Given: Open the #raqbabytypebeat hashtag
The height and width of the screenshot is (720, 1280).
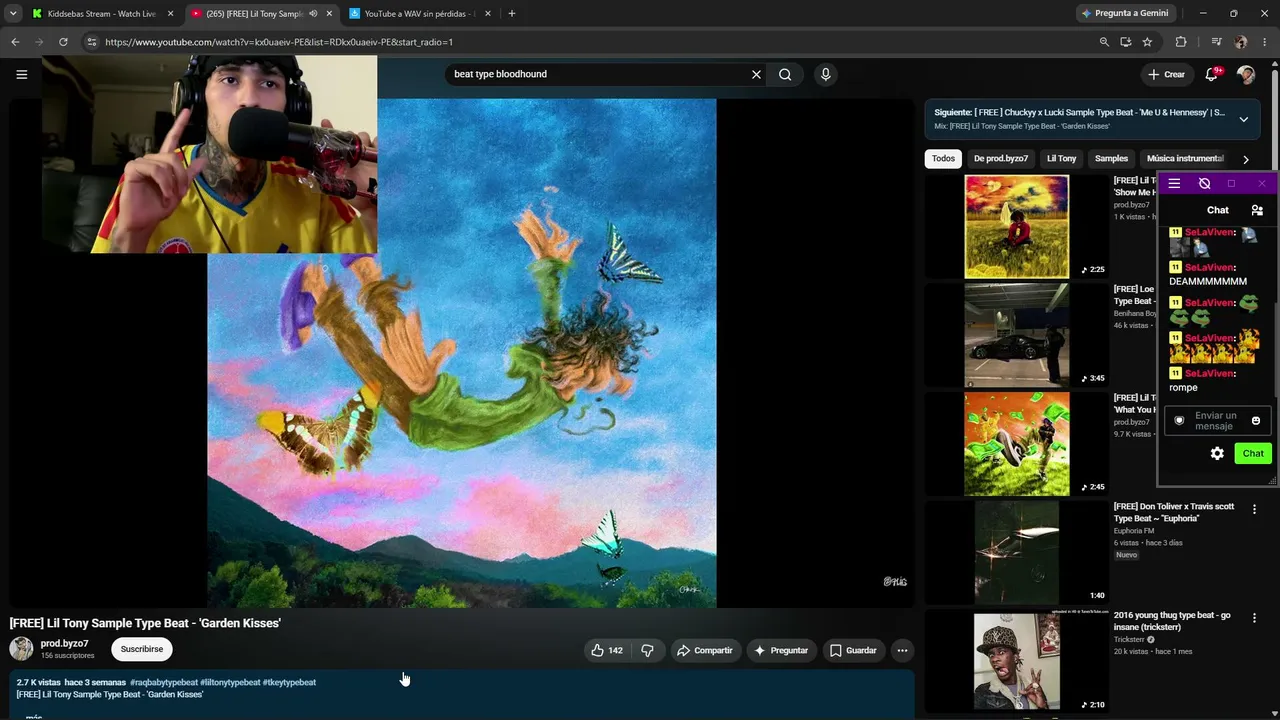Looking at the screenshot, I should 164,682.
